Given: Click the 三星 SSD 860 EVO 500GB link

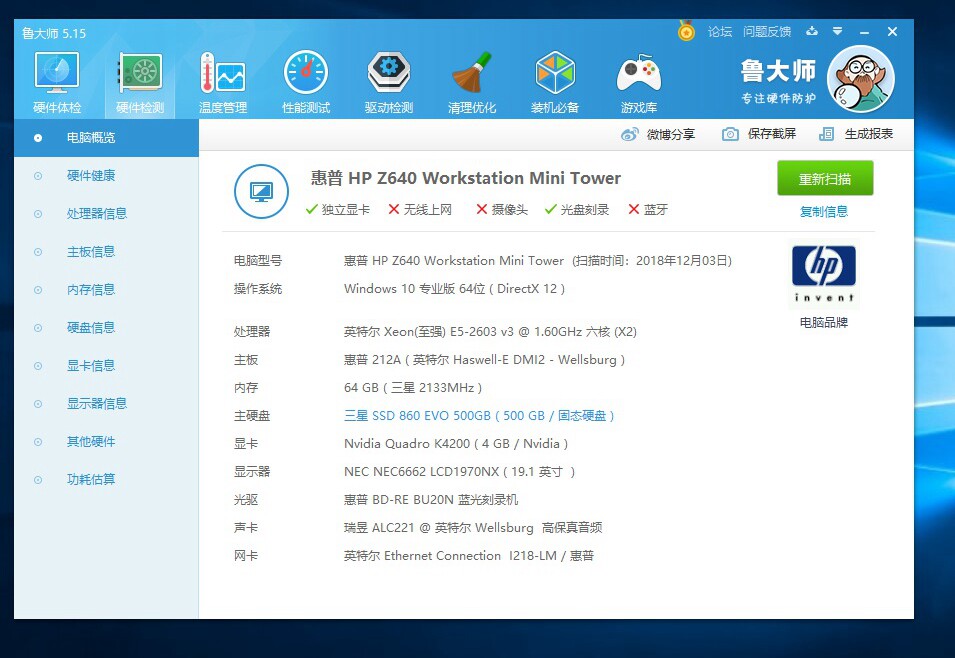Looking at the screenshot, I should 479,416.
